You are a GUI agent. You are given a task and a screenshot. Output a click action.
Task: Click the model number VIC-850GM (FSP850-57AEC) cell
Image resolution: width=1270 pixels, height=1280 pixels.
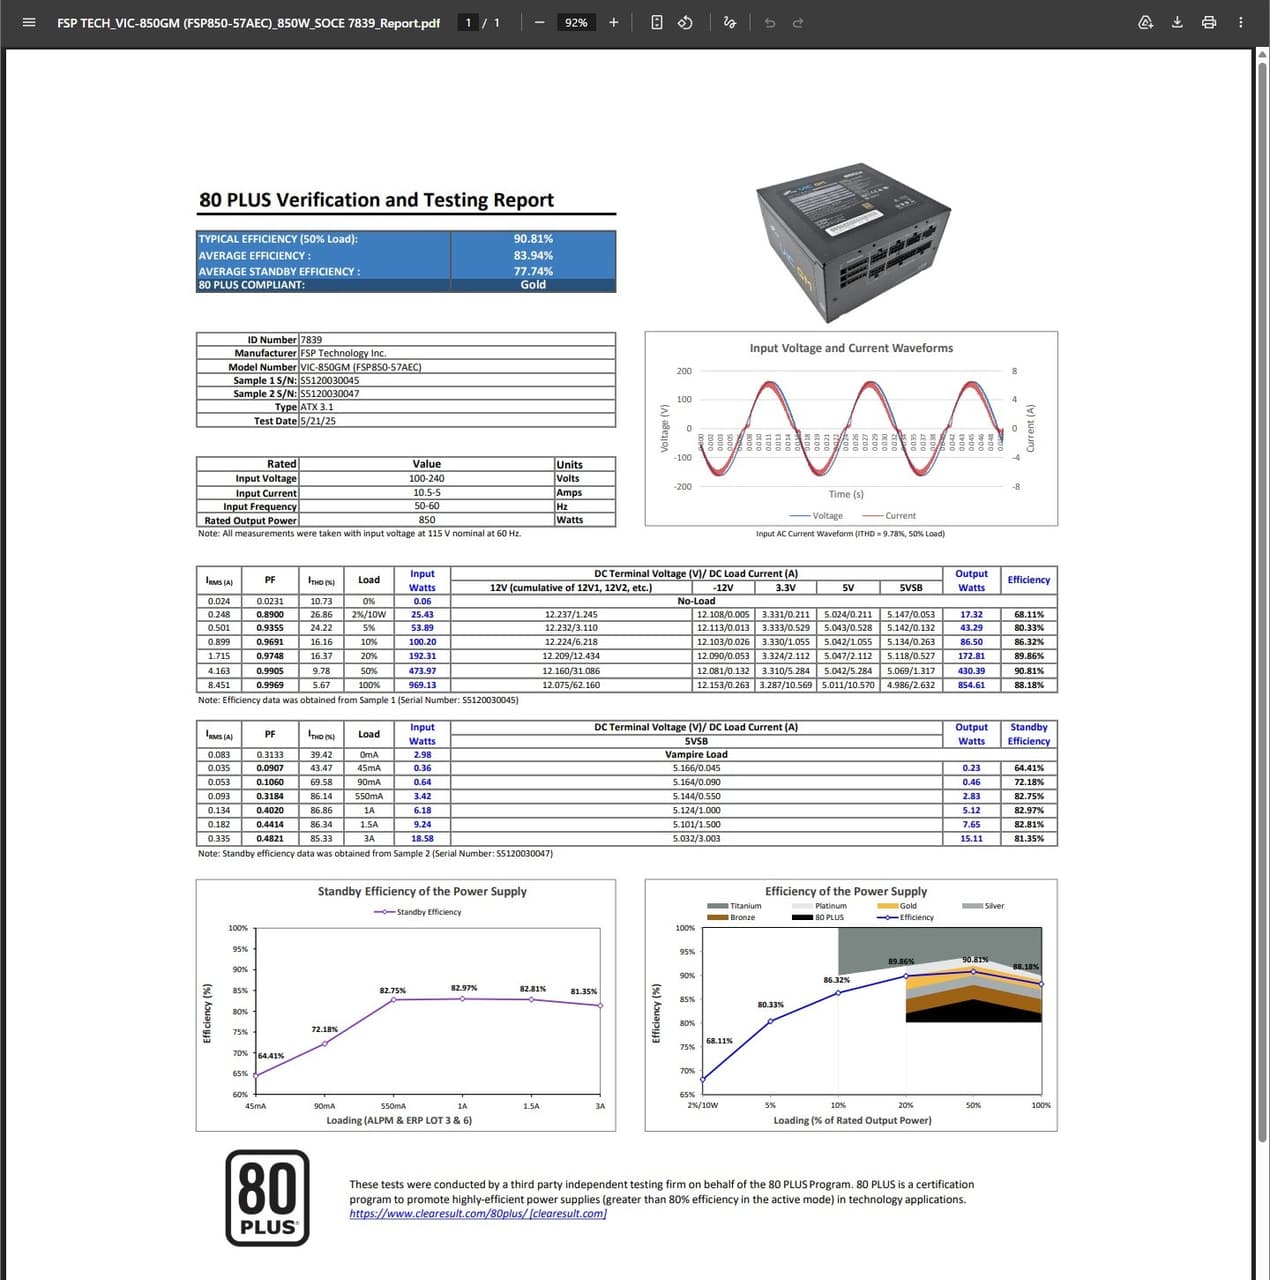coord(457,367)
